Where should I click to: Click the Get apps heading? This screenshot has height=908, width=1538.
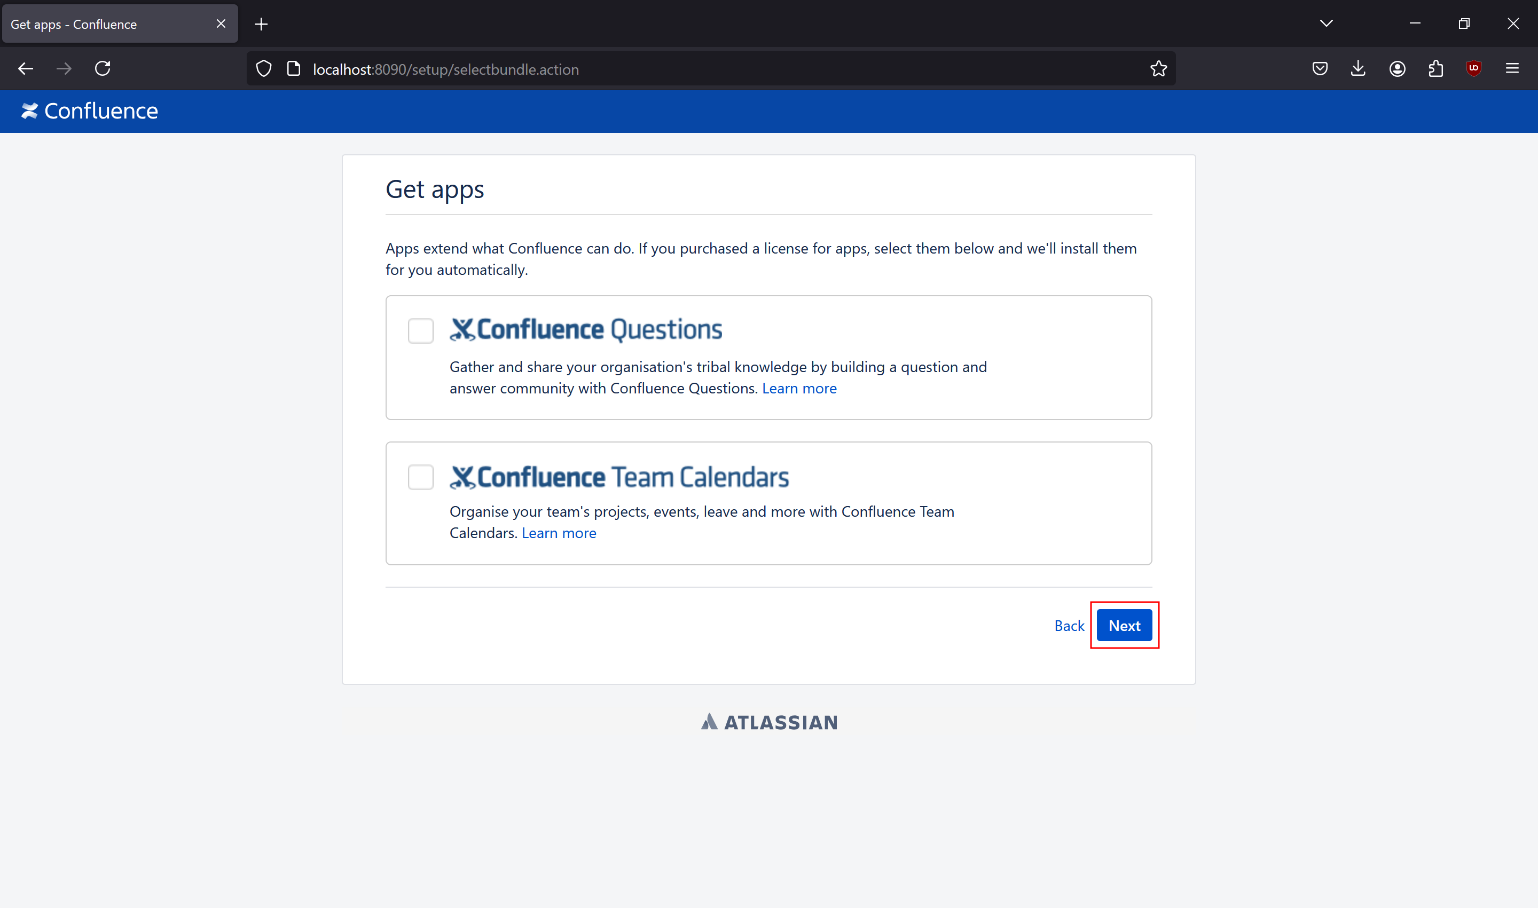click(435, 190)
